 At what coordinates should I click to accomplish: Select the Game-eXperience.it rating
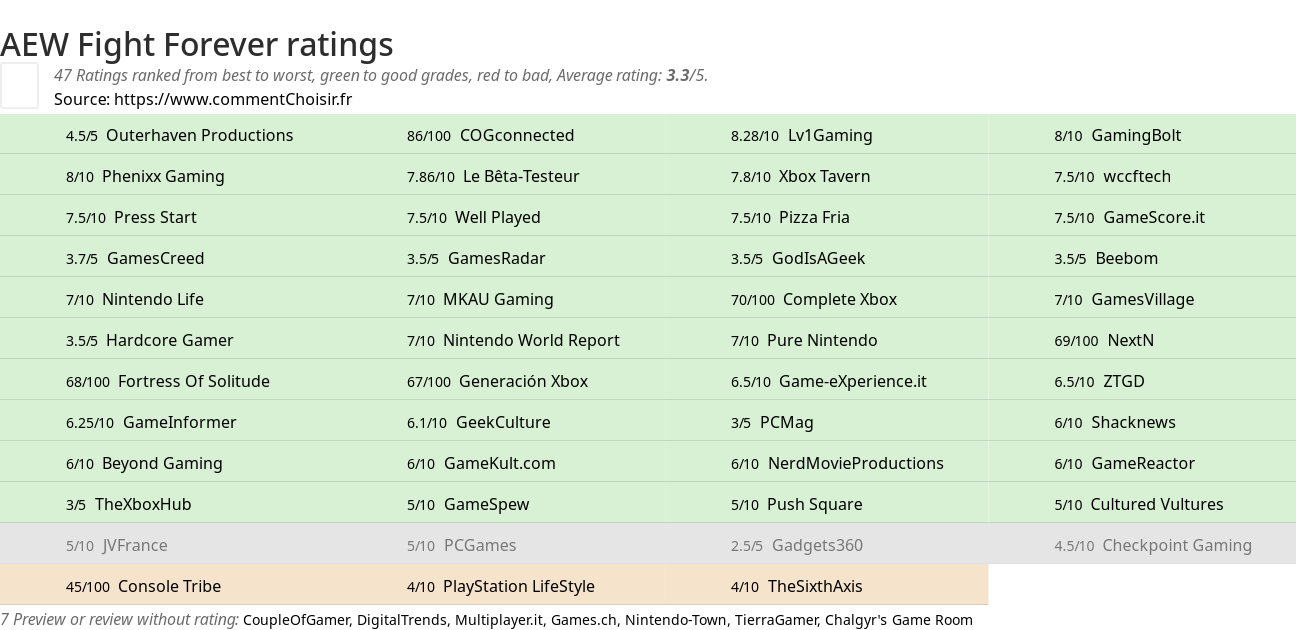coord(829,381)
